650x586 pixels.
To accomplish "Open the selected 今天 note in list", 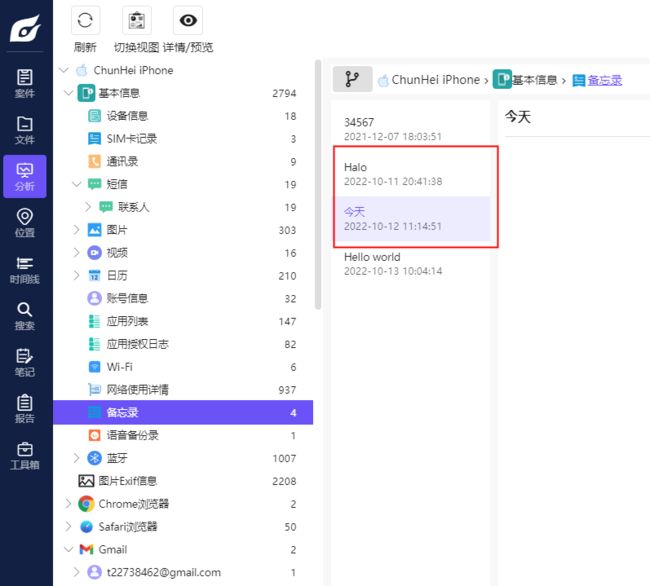I will point(412,218).
